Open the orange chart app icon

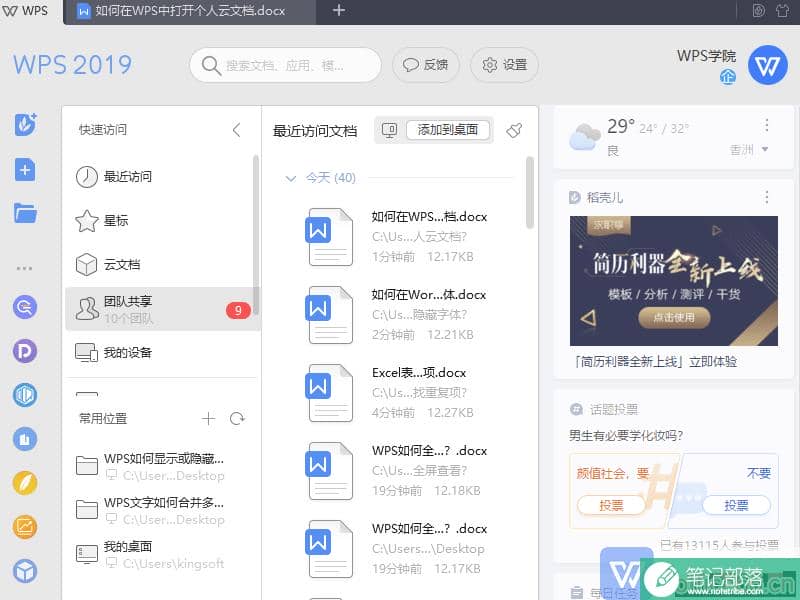pos(25,527)
